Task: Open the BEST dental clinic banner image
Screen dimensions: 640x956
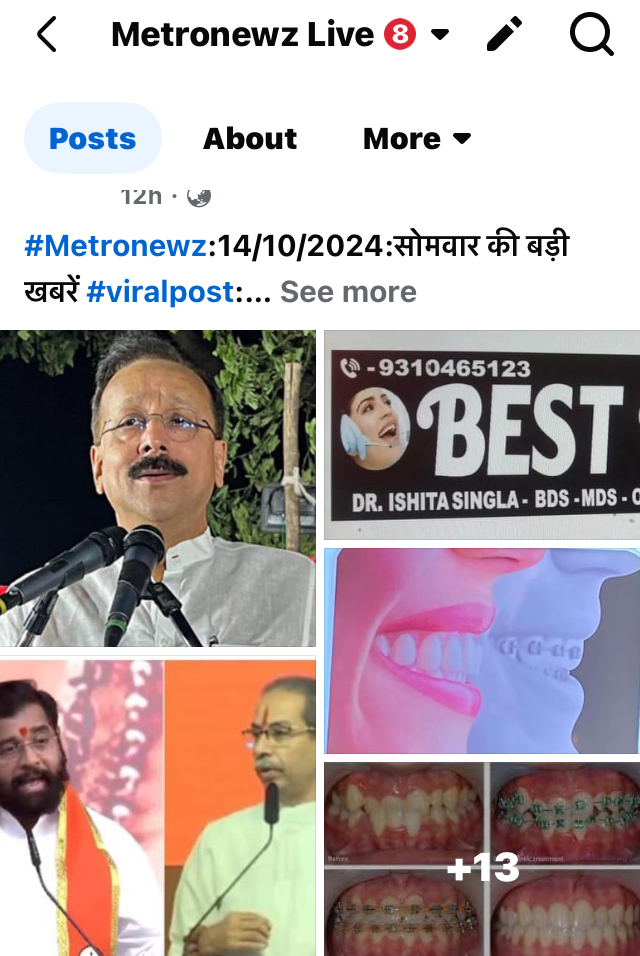Action: [482, 435]
